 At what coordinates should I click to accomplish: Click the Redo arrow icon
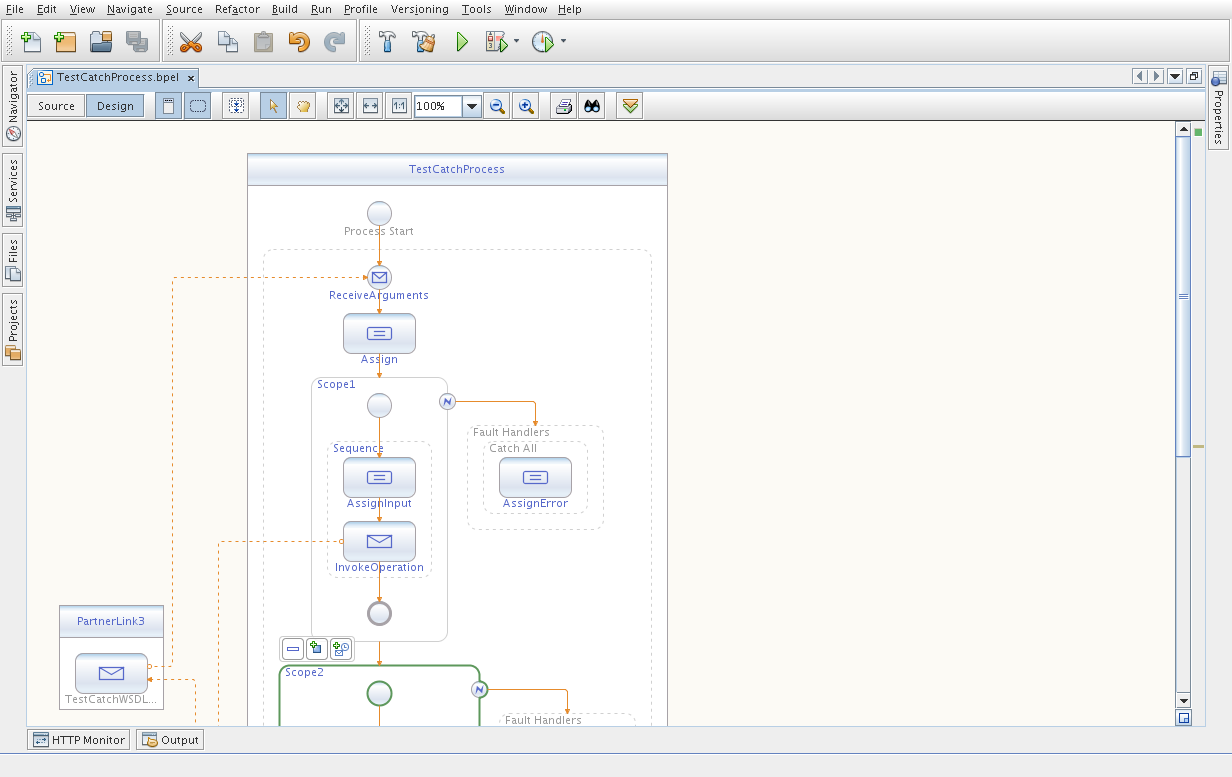pos(334,42)
